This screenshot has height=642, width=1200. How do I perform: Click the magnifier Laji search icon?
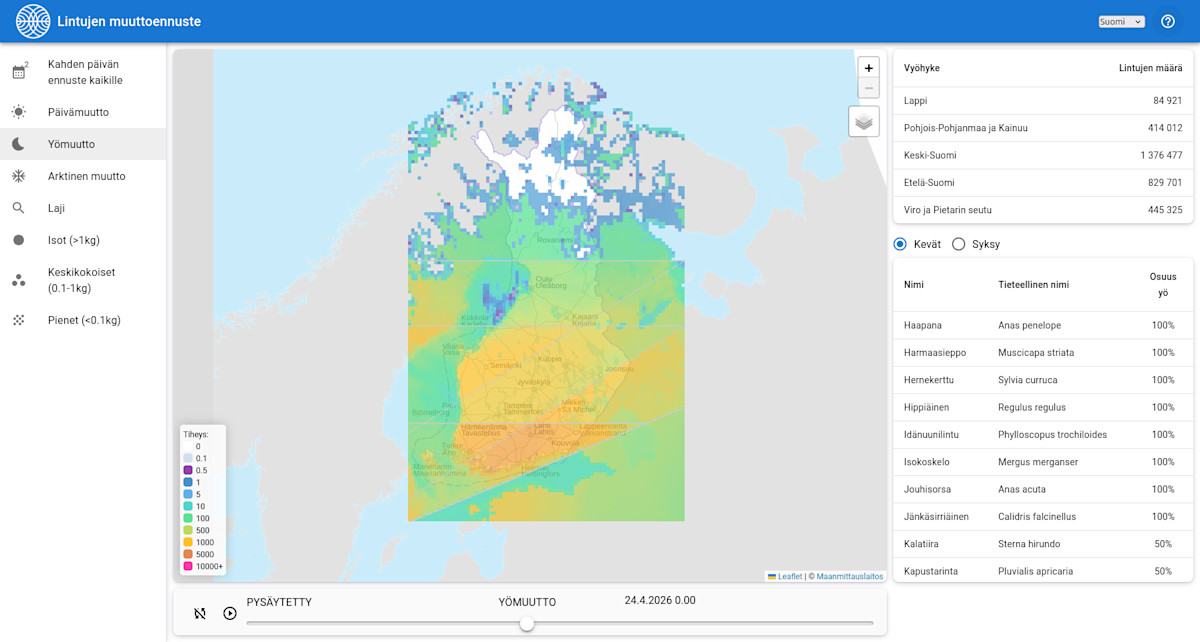click(x=19, y=208)
